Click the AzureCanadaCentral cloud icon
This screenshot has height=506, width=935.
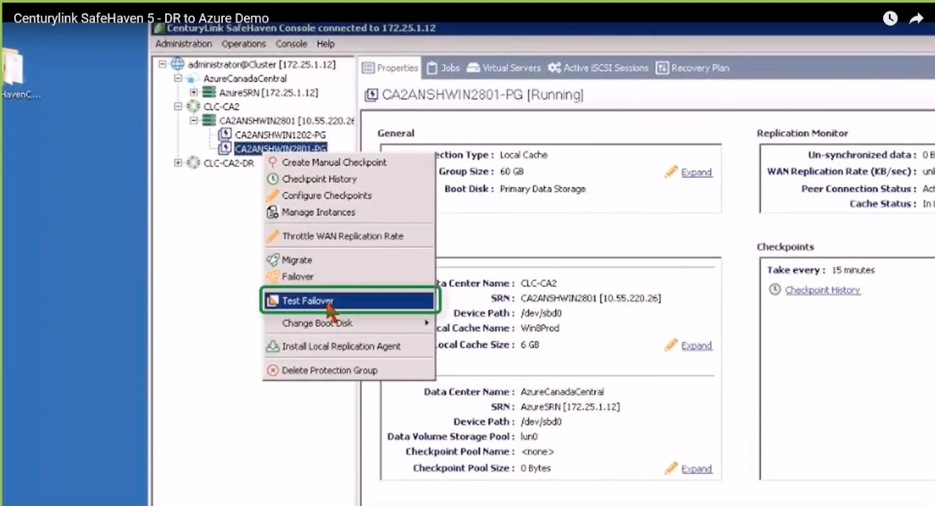[193, 79]
